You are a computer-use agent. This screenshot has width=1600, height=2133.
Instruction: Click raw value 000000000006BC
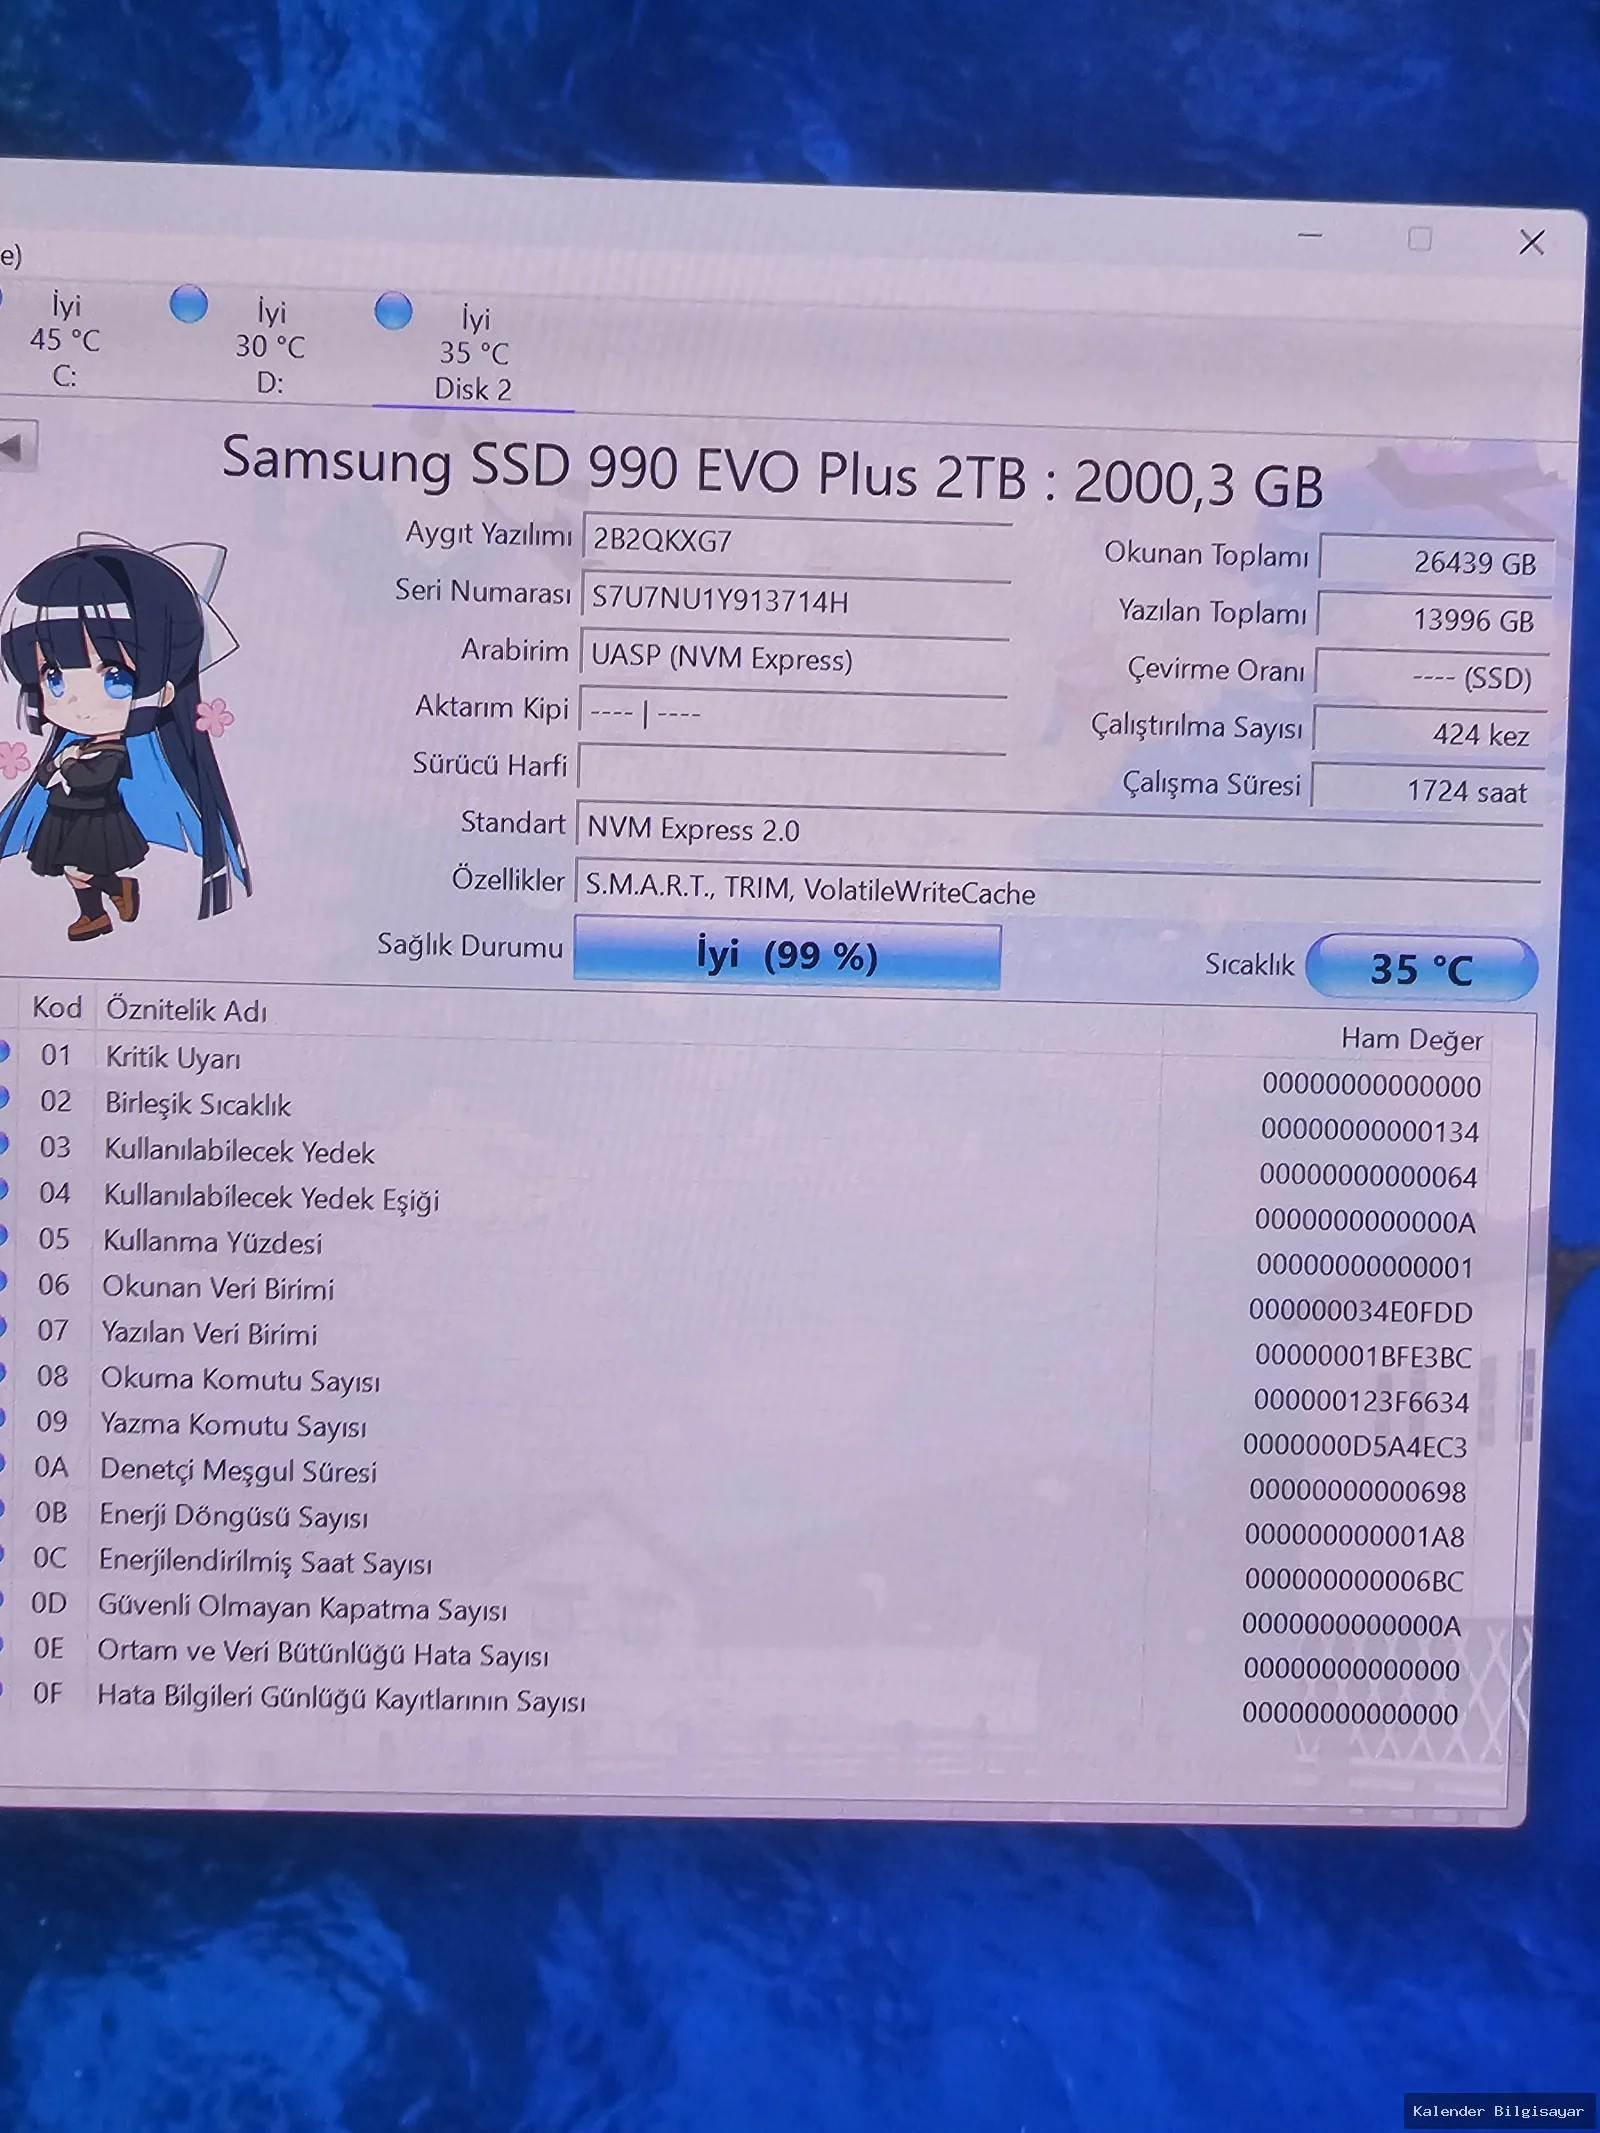pos(1354,1581)
